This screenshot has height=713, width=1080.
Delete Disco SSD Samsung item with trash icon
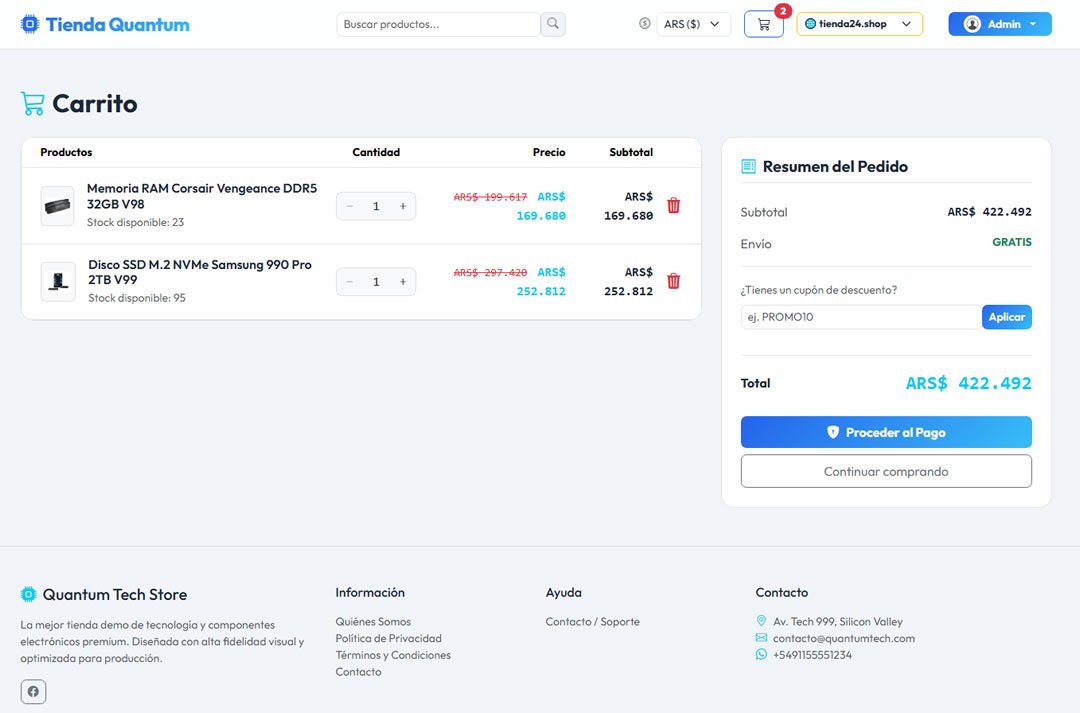674,281
